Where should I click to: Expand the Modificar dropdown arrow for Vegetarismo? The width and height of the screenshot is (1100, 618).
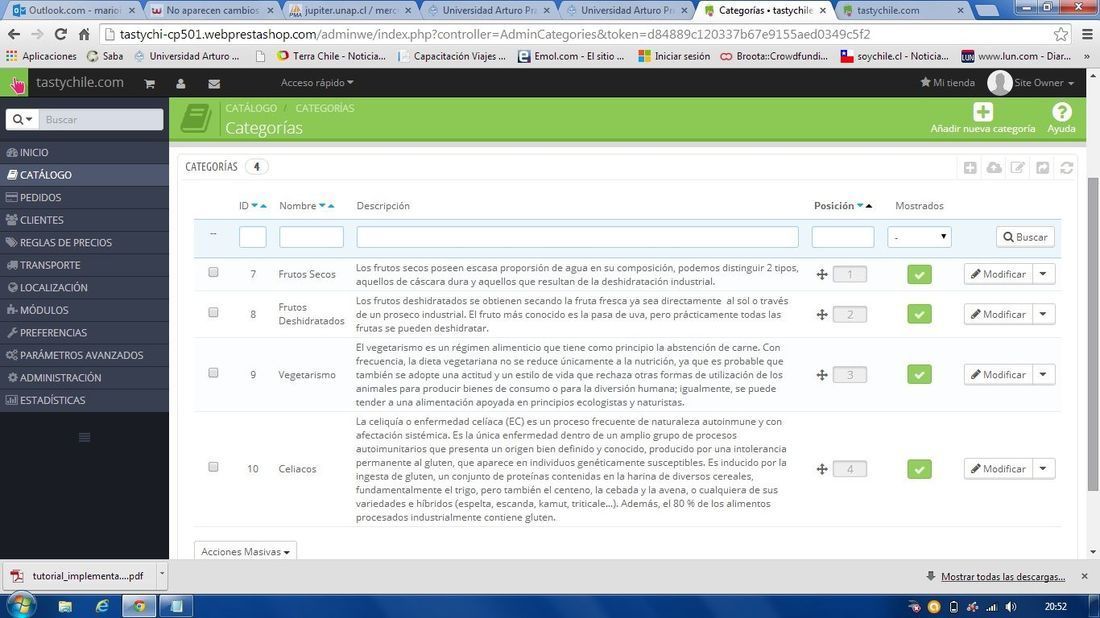1043,375
